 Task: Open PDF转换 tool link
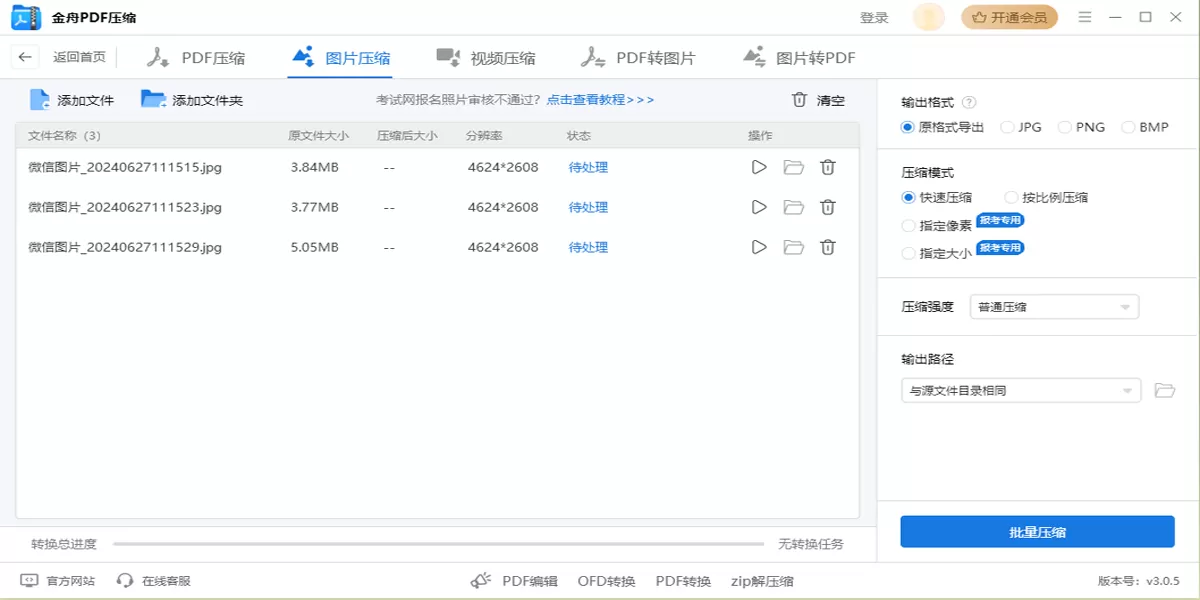coord(683,581)
